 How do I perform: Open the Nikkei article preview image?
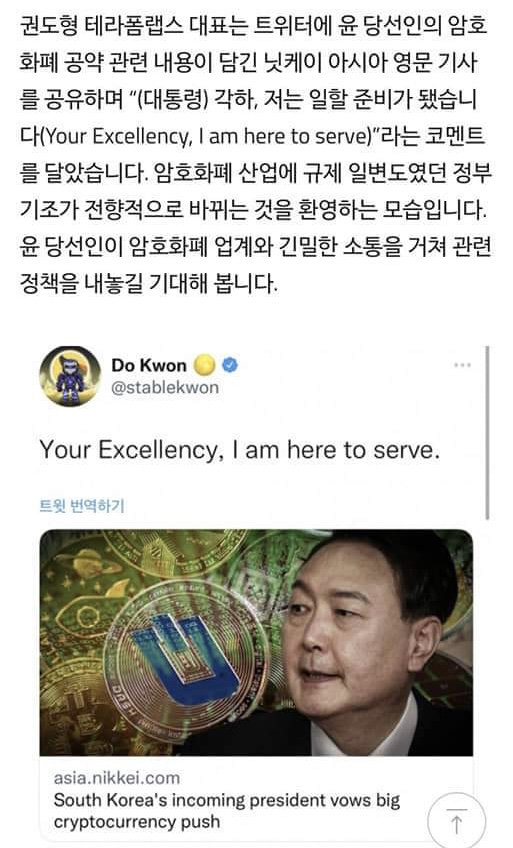[256, 642]
